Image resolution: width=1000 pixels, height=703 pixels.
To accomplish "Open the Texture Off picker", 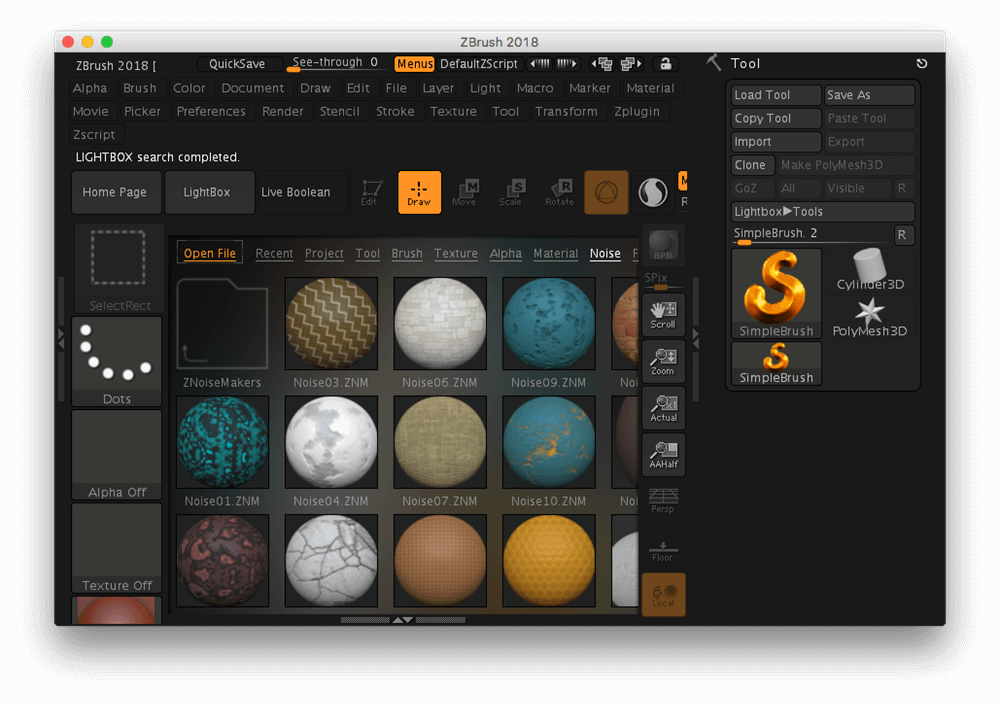I will pyautogui.click(x=117, y=548).
